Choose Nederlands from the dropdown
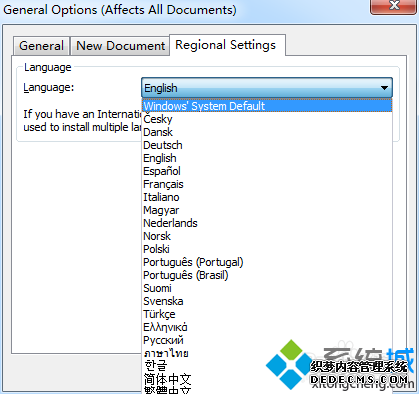 pos(267,223)
